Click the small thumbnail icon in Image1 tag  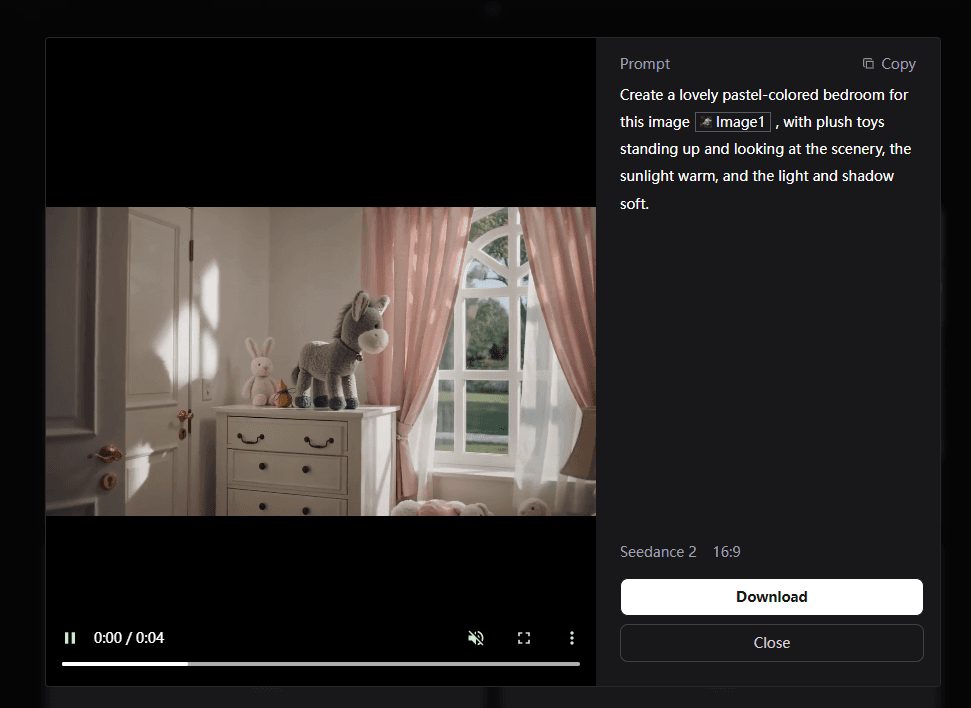(706, 122)
